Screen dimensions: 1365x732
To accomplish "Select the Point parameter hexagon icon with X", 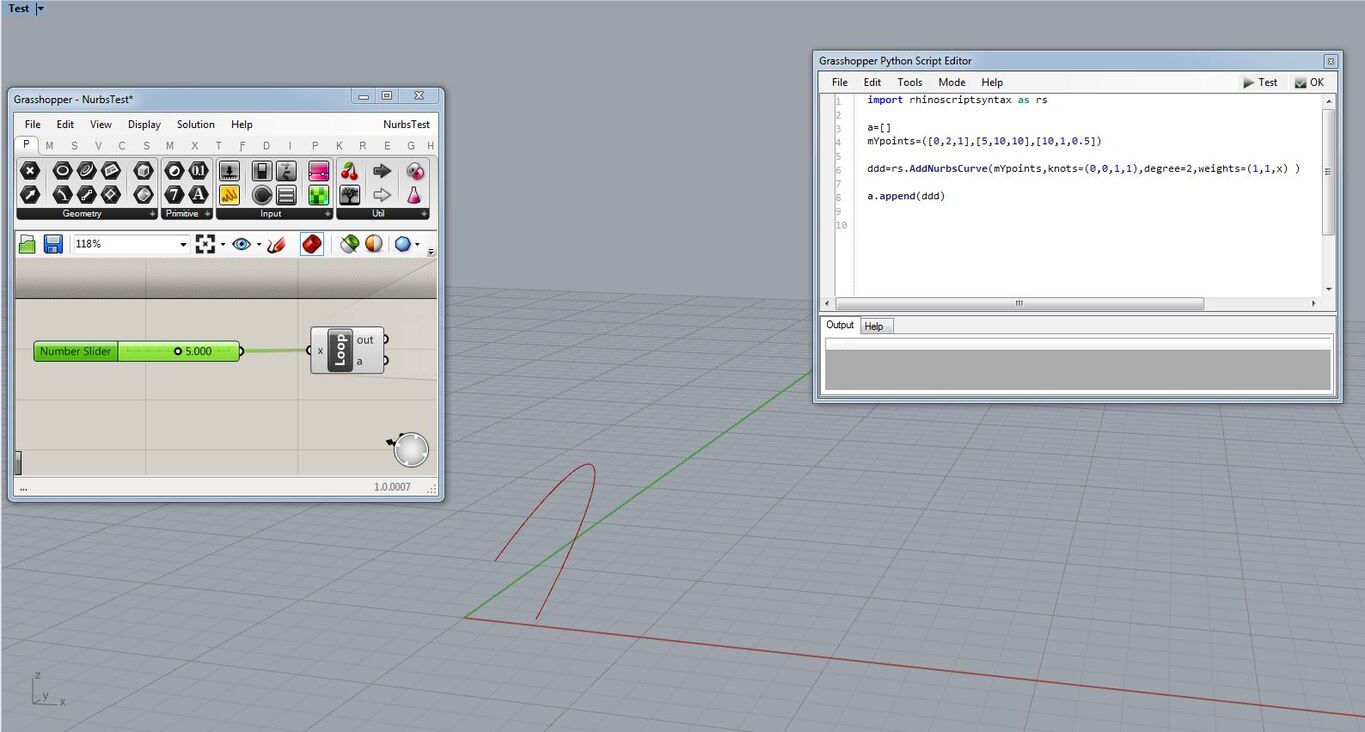I will pyautogui.click(x=30, y=171).
